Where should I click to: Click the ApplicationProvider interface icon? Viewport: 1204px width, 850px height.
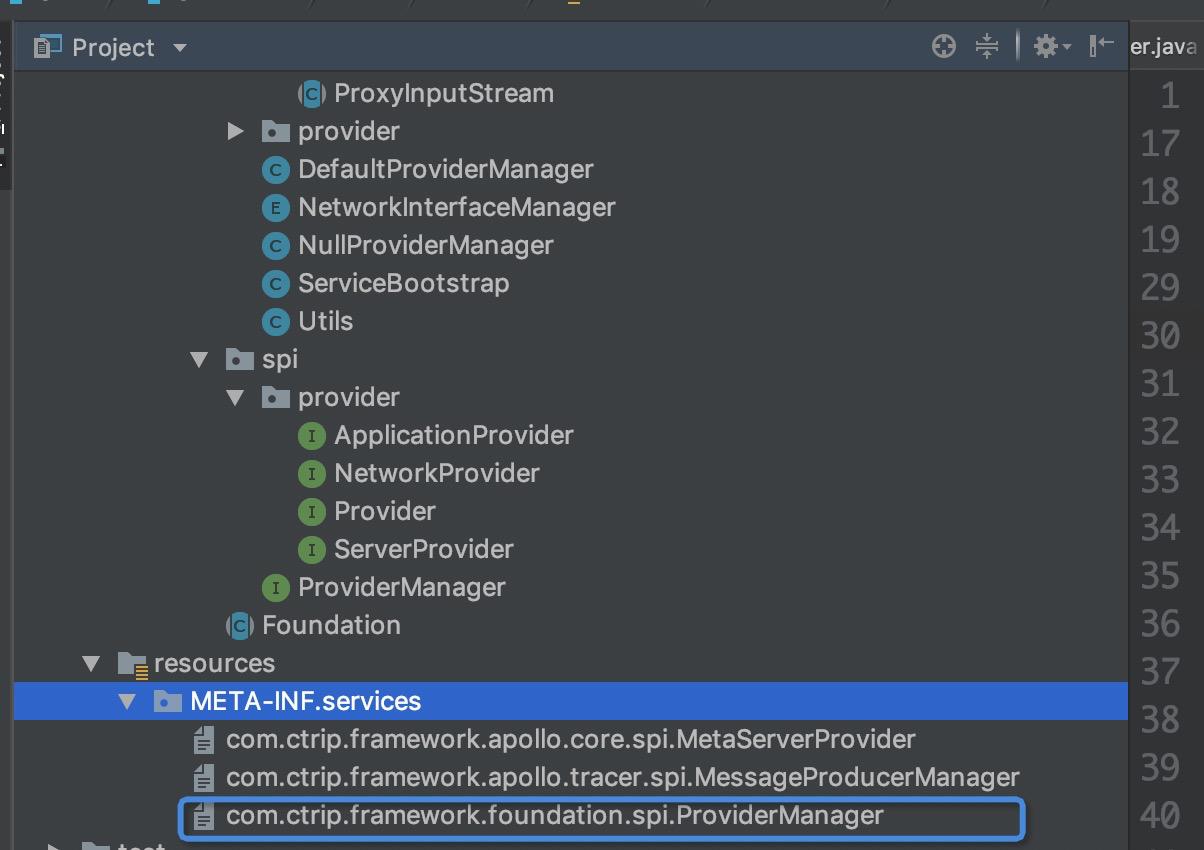pos(312,436)
